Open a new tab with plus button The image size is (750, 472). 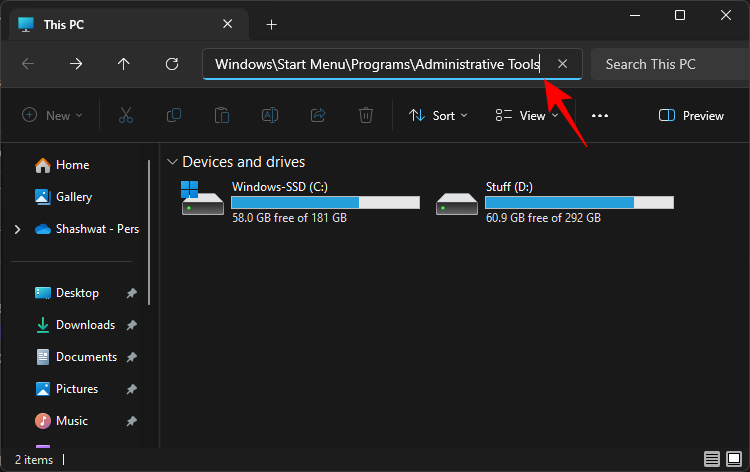click(271, 24)
